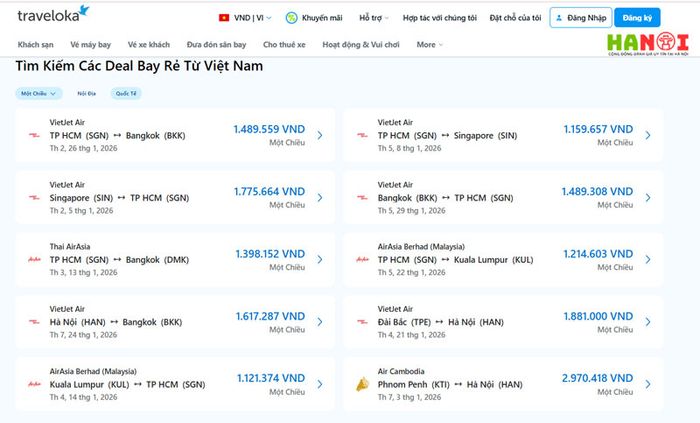
Task: Select the Khách sạn tab
Action: pyautogui.click(x=36, y=45)
